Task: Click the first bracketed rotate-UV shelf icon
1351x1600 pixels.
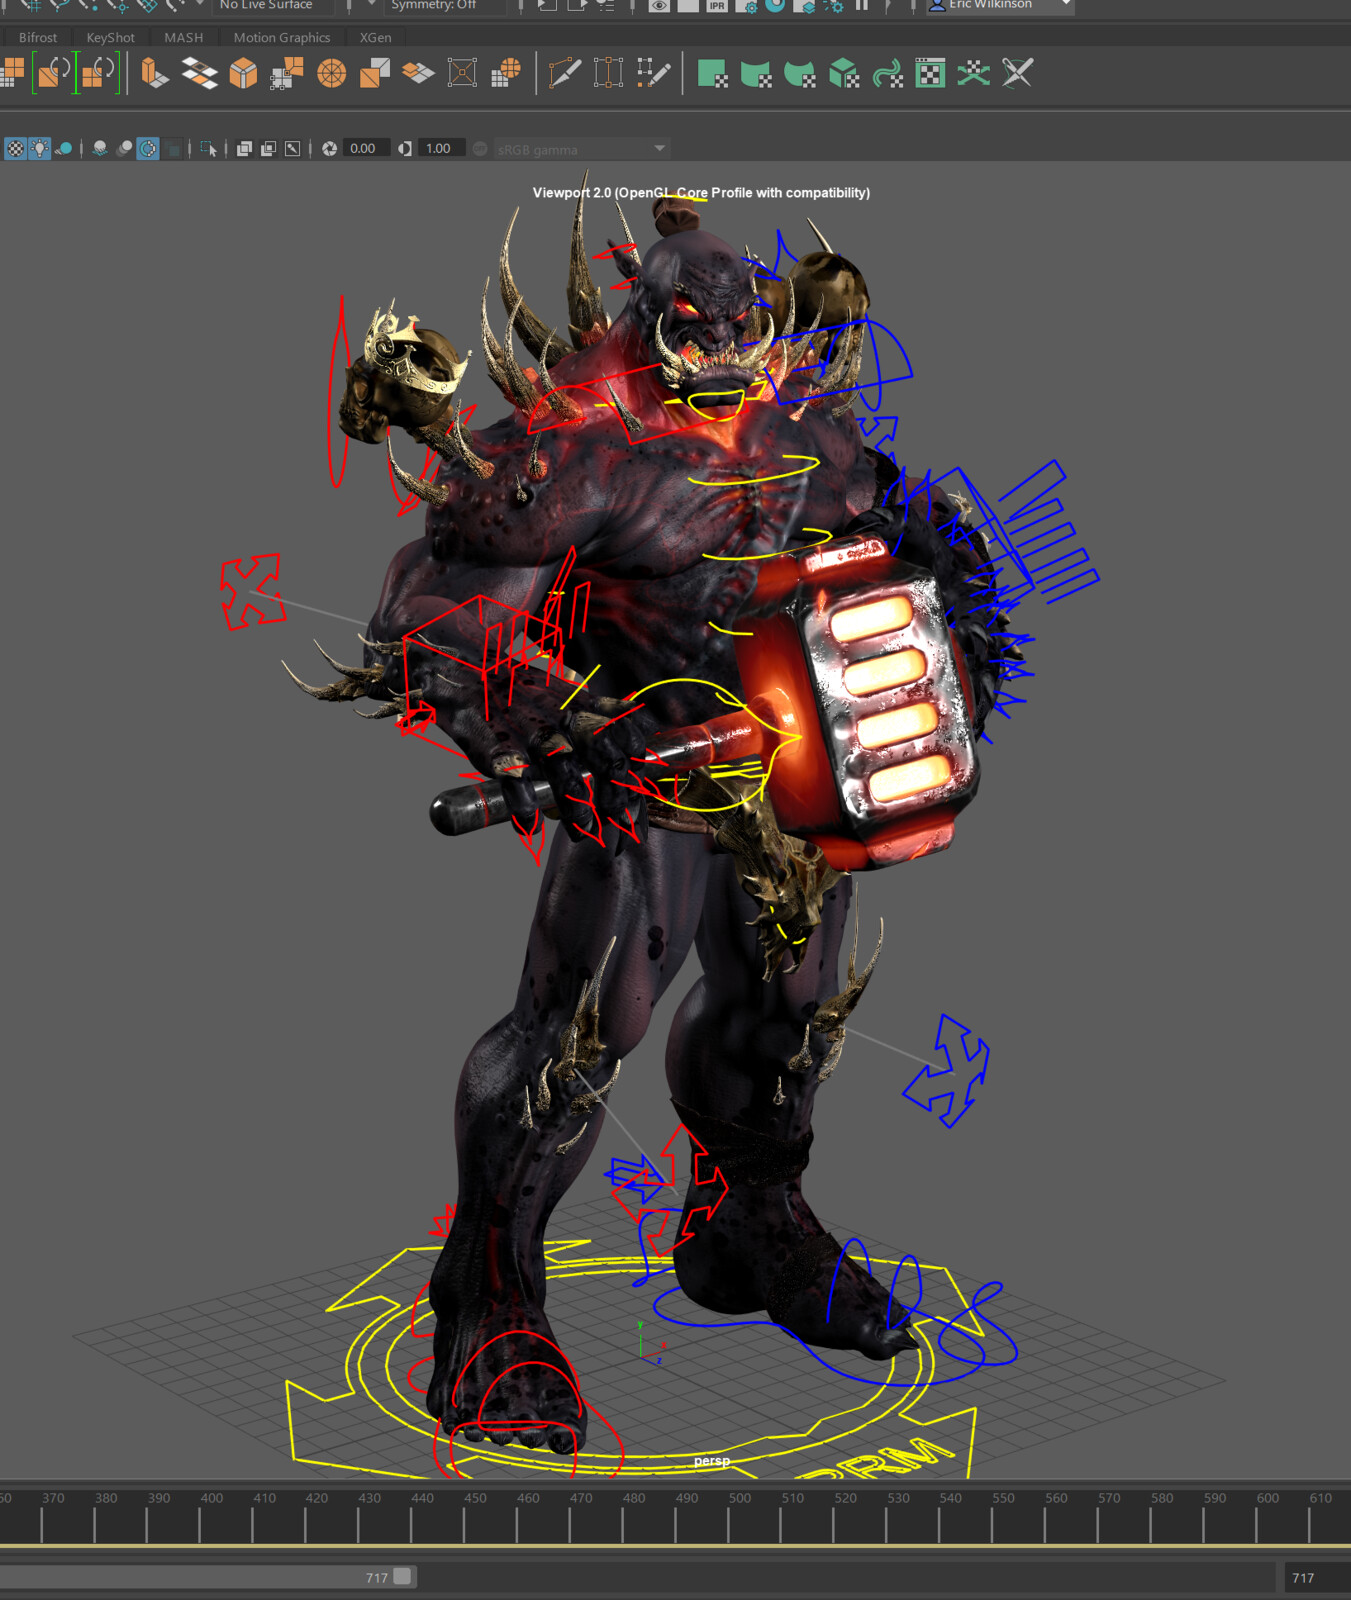Action: (x=53, y=73)
